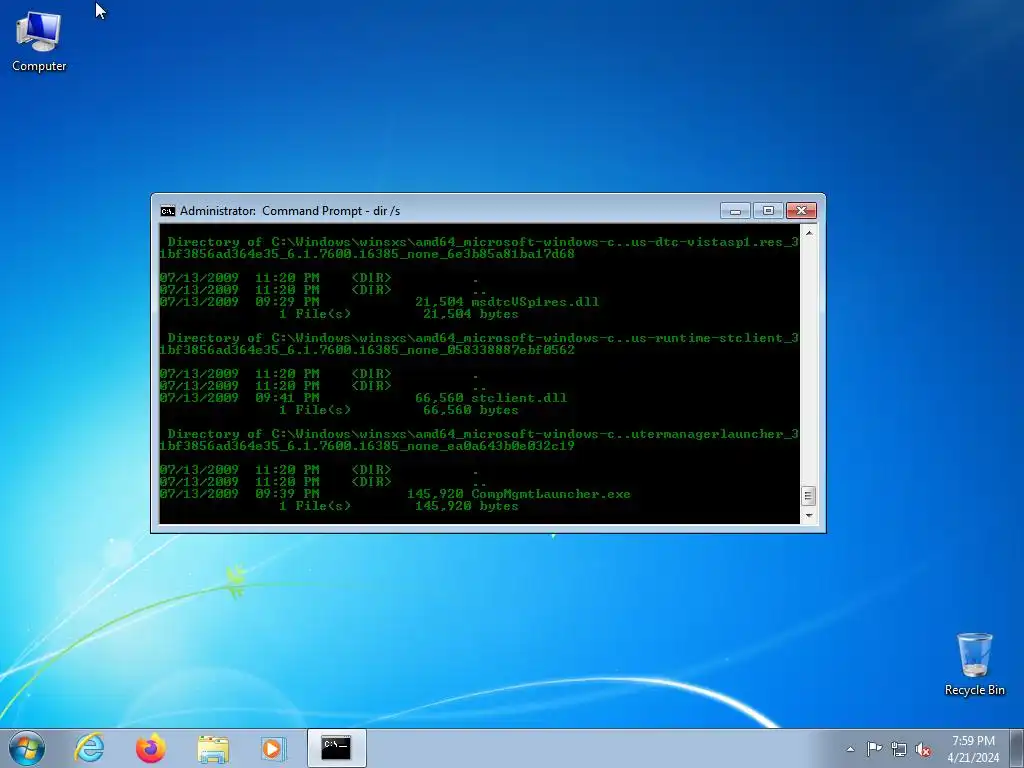Click the stclient.dll file name
The height and width of the screenshot is (768, 1024).
(519, 398)
